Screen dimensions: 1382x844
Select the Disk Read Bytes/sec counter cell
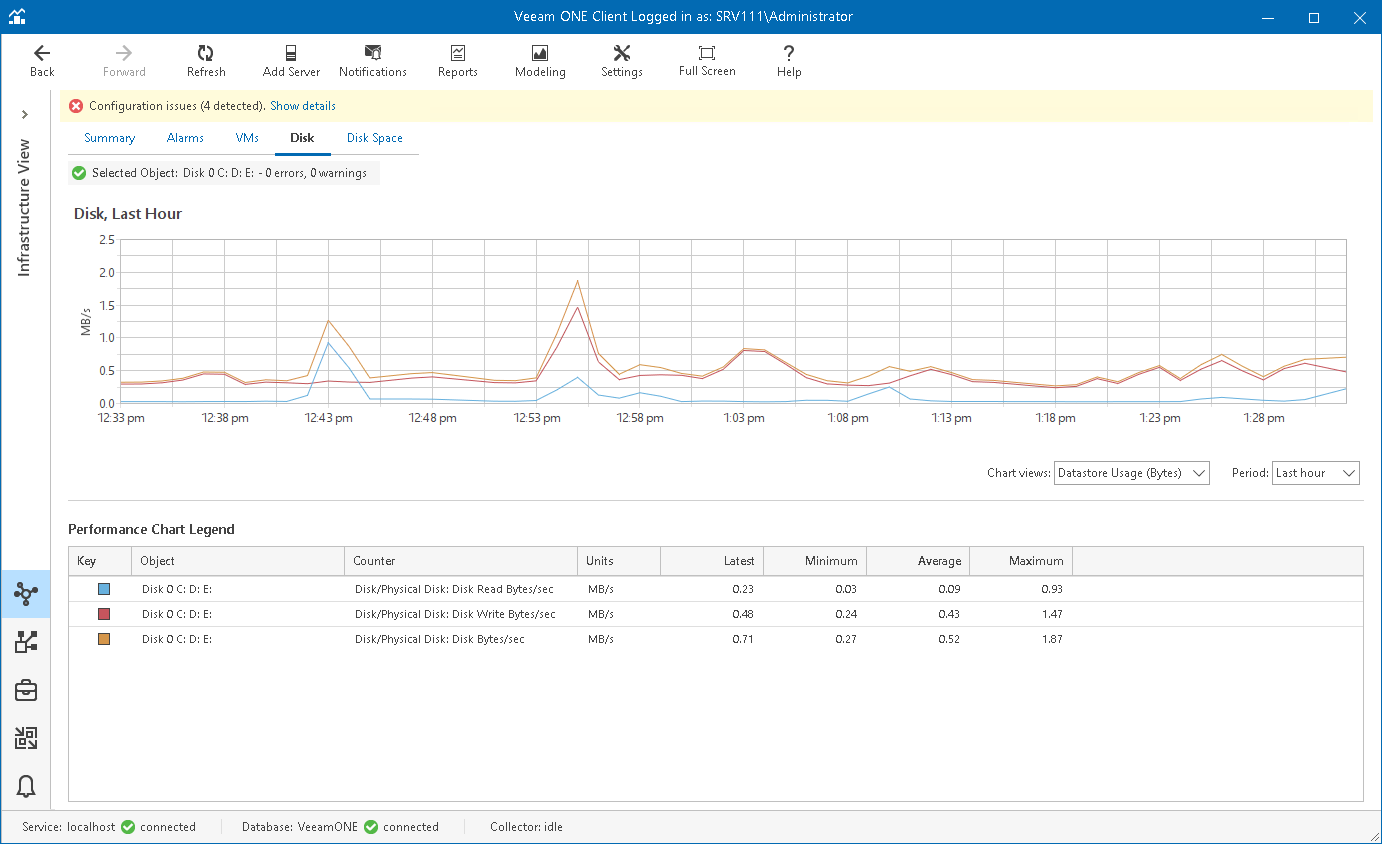[455, 589]
